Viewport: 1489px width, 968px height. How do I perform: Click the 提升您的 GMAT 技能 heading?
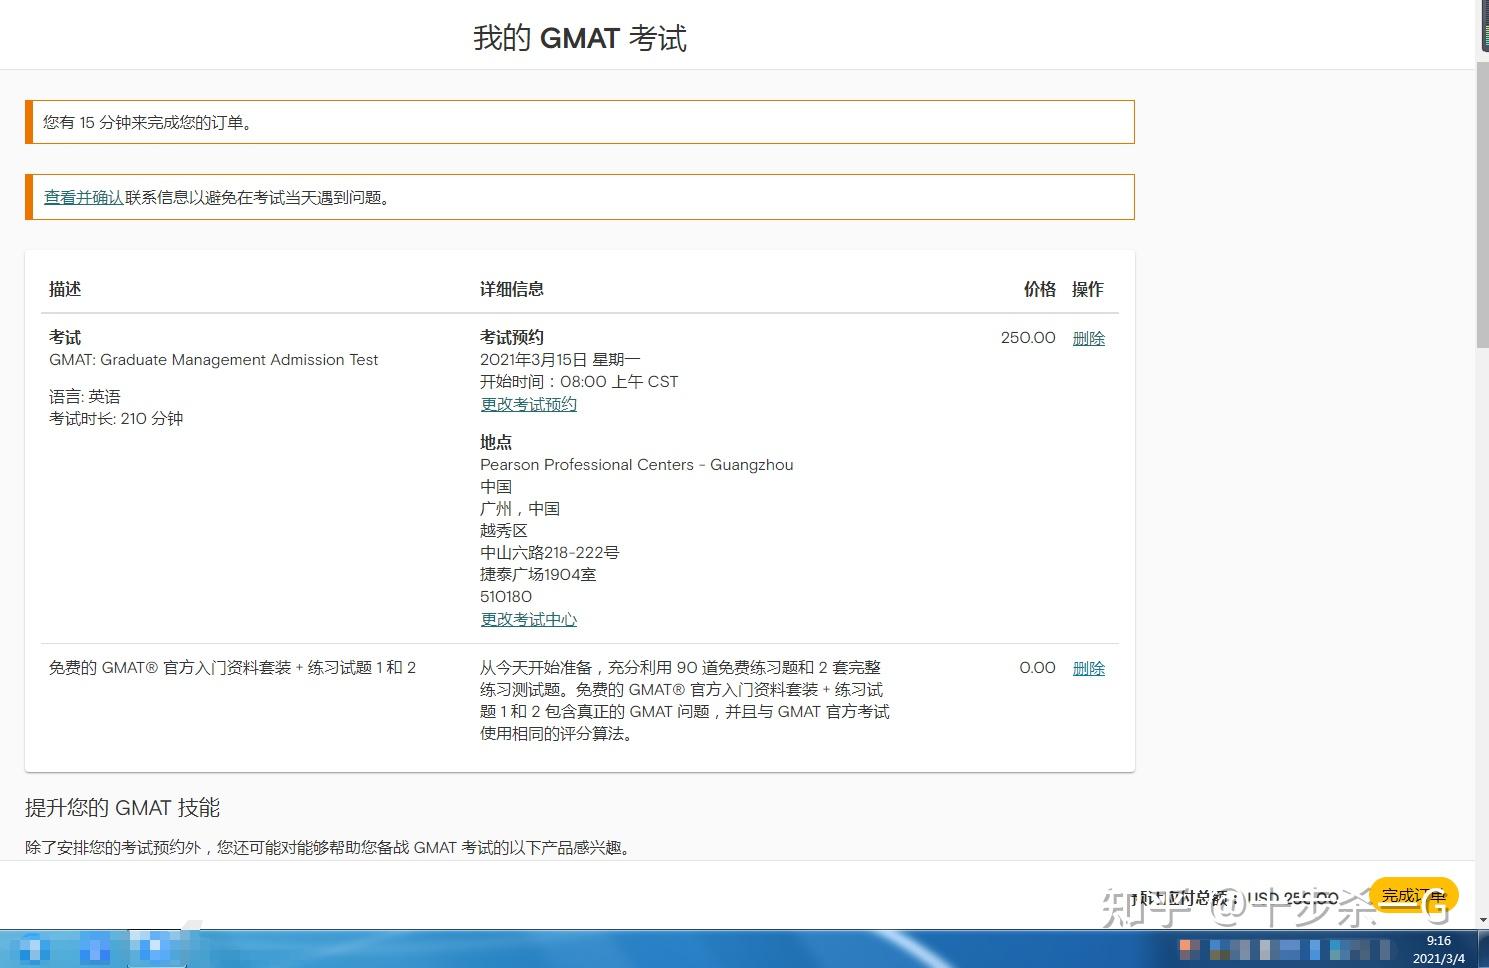coord(122,808)
